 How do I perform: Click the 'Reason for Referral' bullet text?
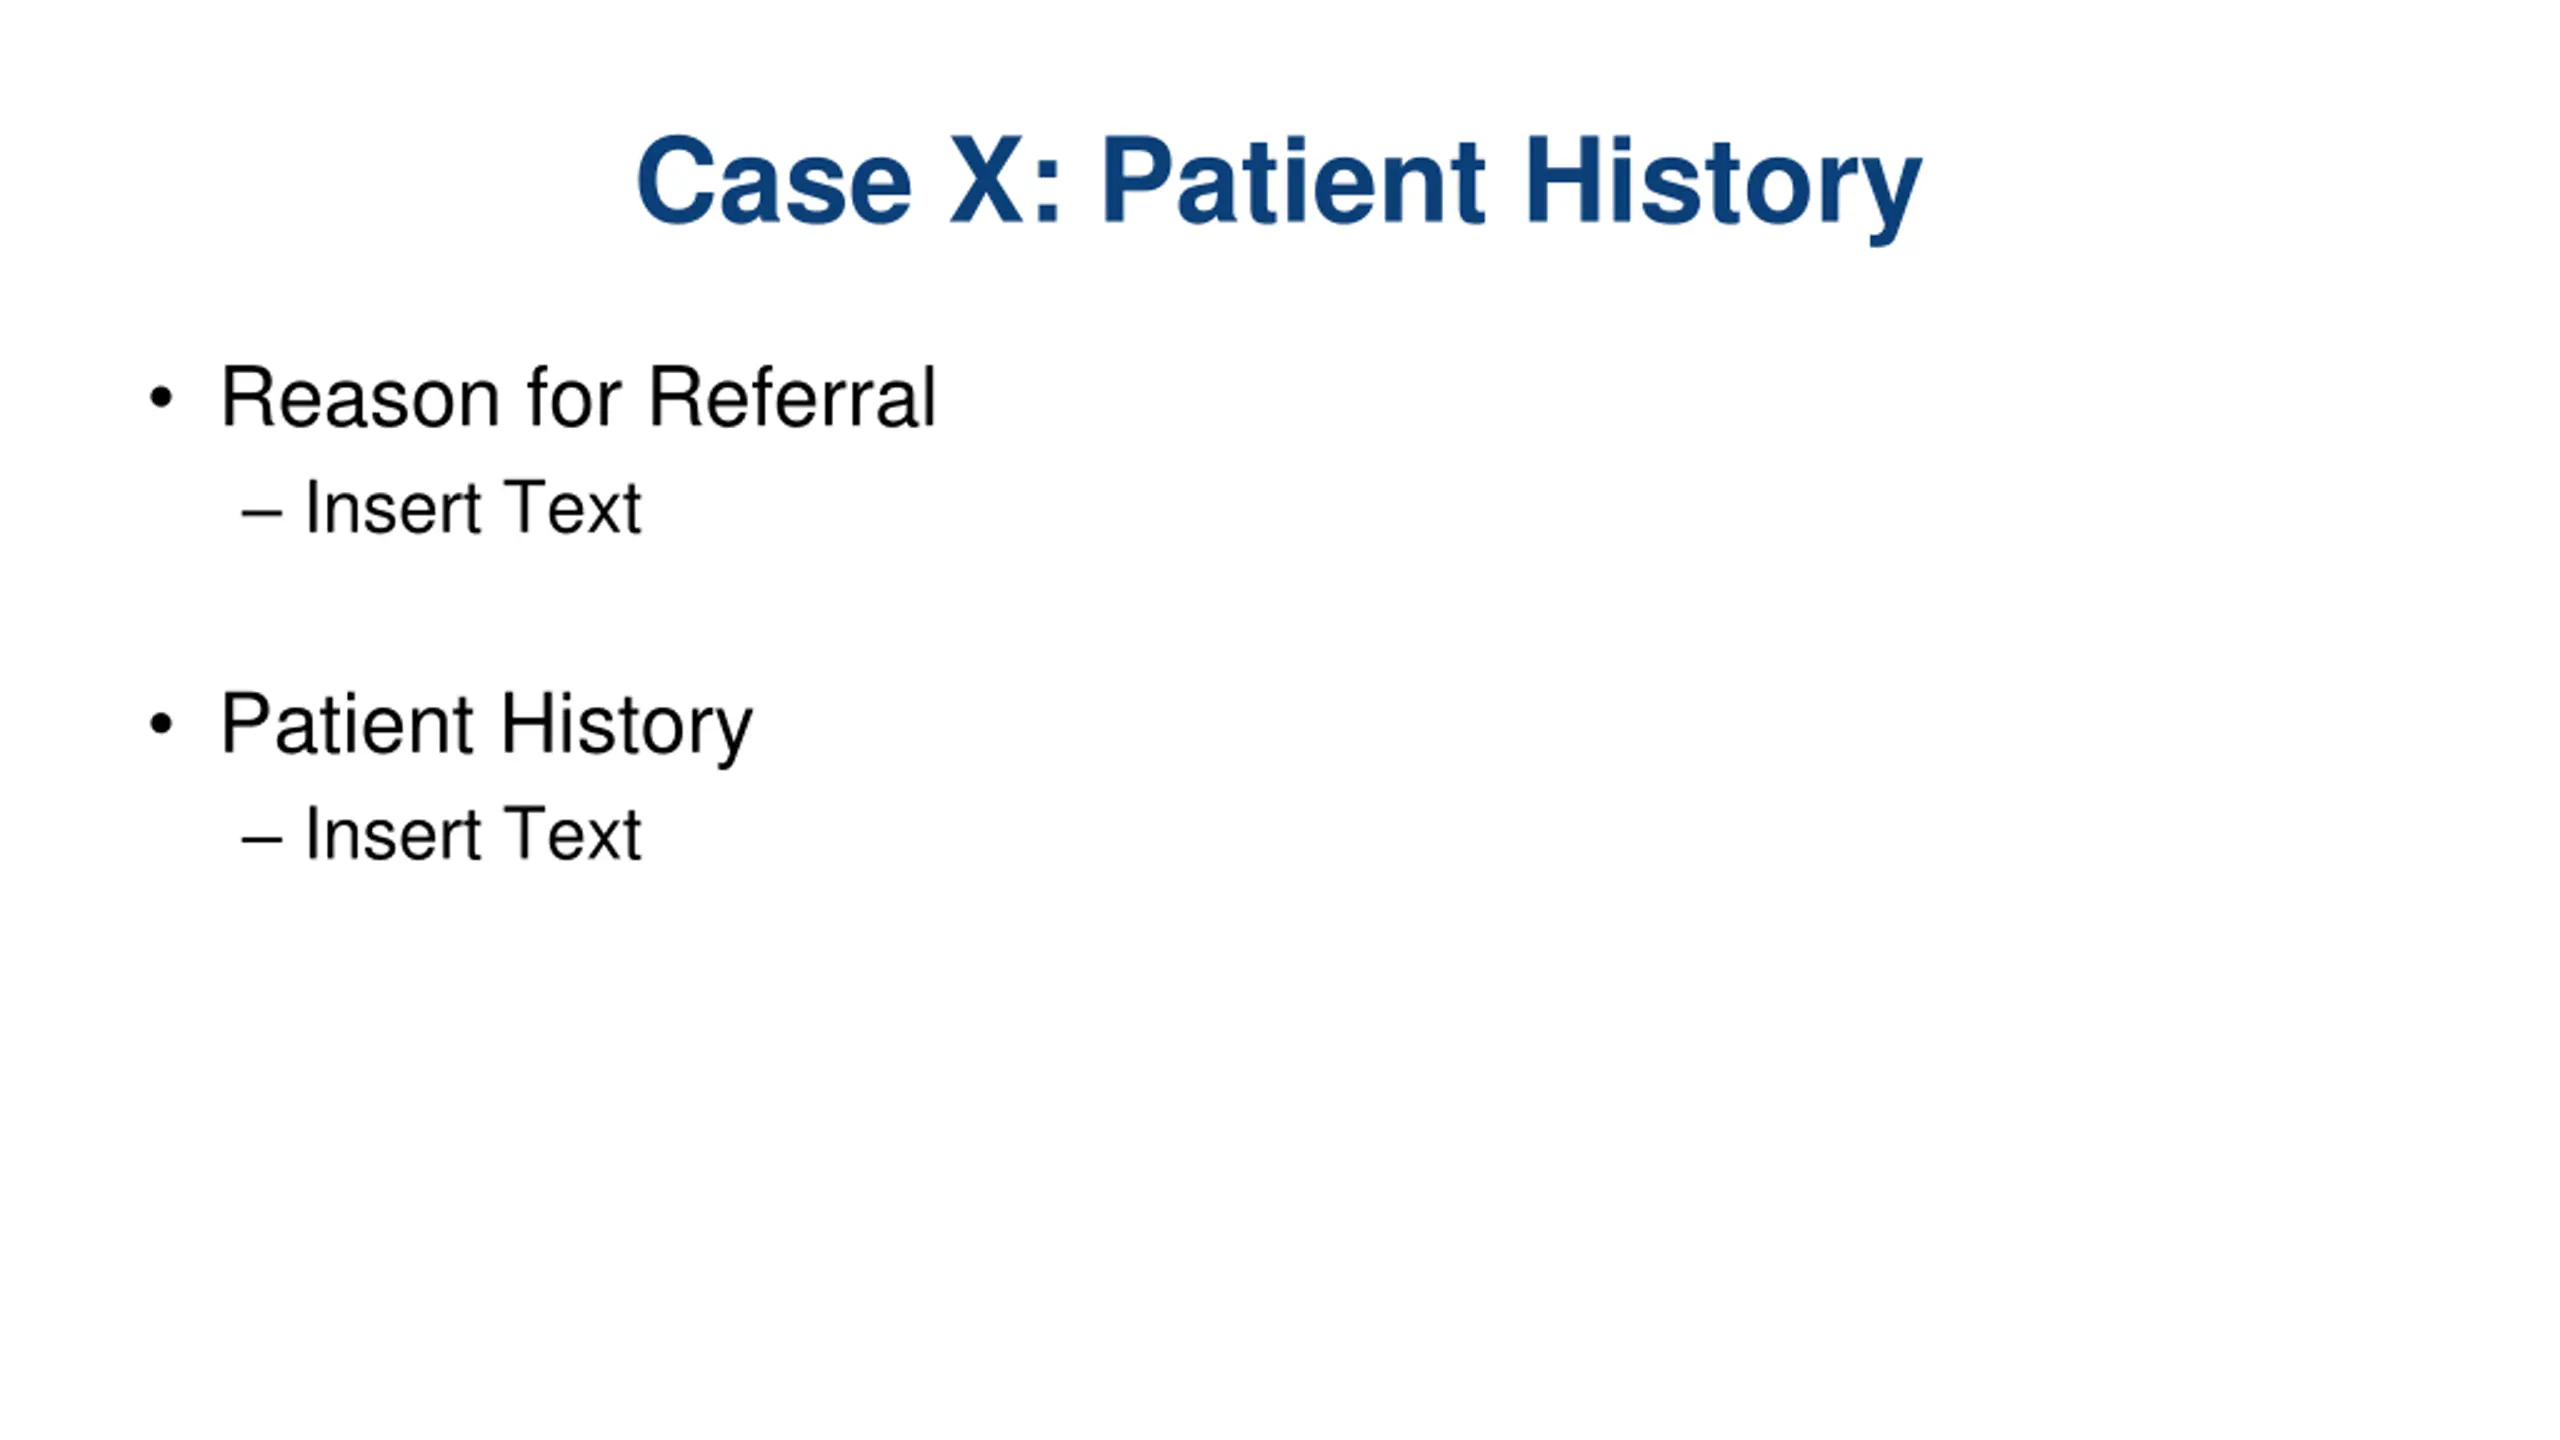pos(578,398)
